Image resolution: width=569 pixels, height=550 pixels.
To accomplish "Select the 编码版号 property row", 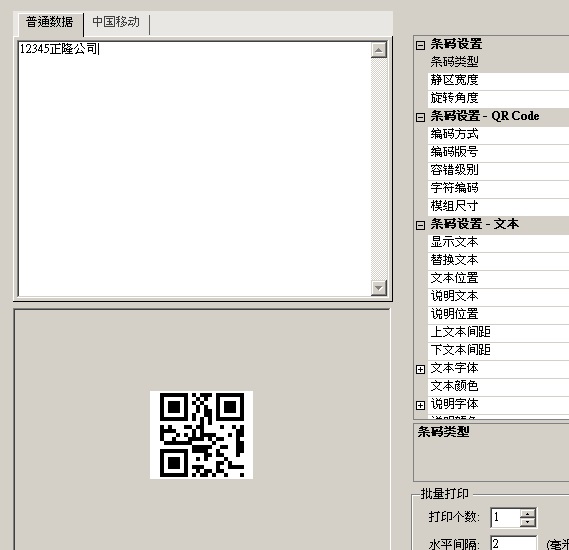I will [499, 152].
